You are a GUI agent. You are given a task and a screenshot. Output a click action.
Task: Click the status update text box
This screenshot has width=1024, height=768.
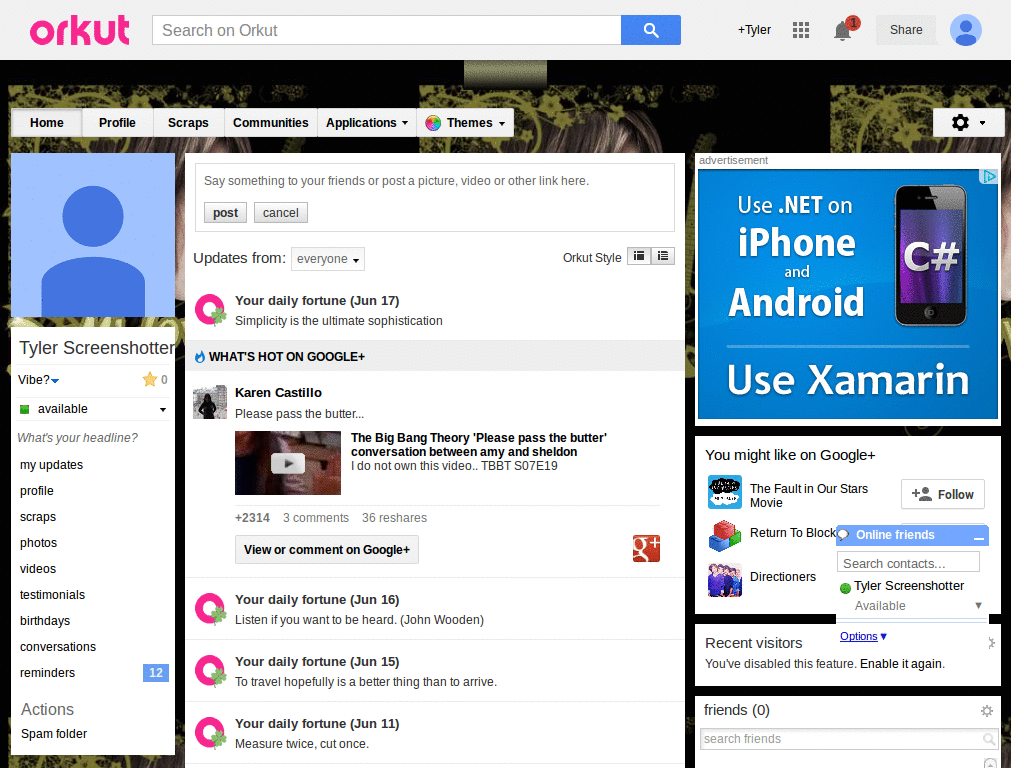[434, 181]
